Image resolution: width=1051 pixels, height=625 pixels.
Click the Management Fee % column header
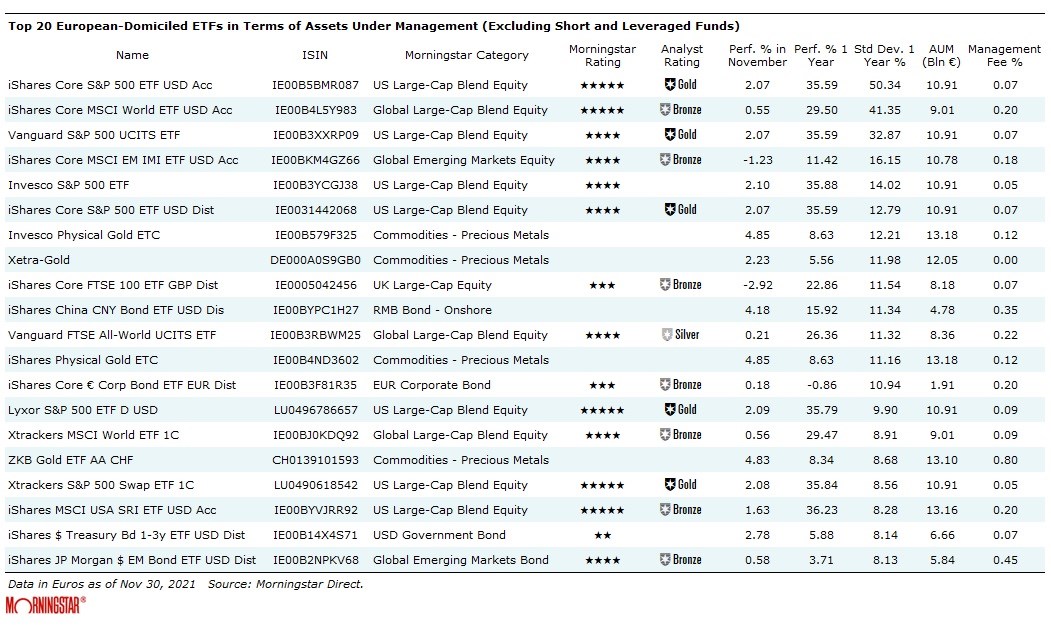click(1004, 55)
